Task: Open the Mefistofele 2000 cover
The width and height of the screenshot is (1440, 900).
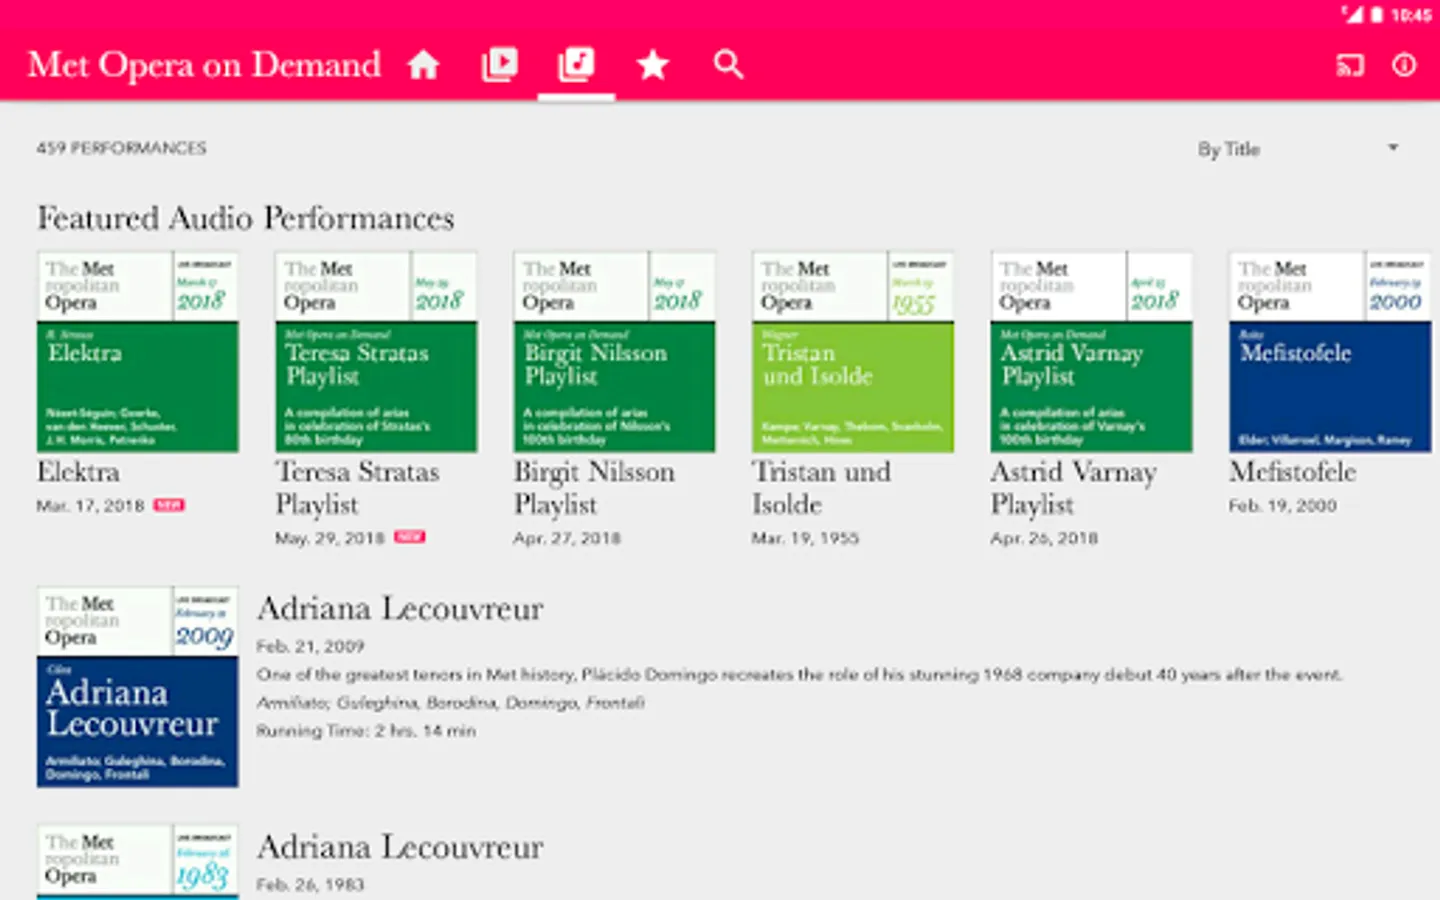Action: [1330, 352]
